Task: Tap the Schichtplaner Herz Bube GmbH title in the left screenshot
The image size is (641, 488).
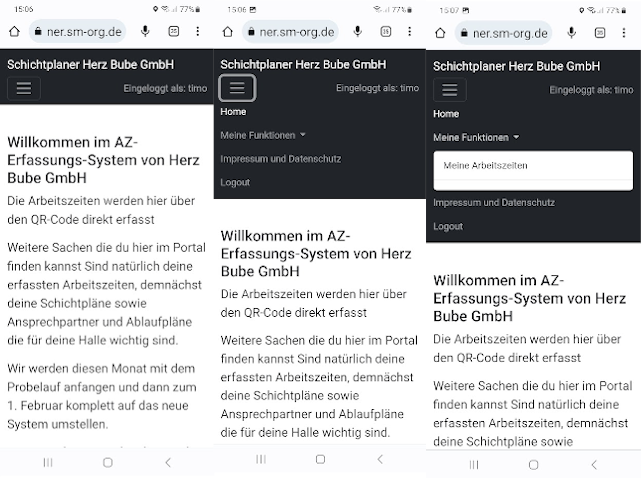Action: tap(91, 64)
